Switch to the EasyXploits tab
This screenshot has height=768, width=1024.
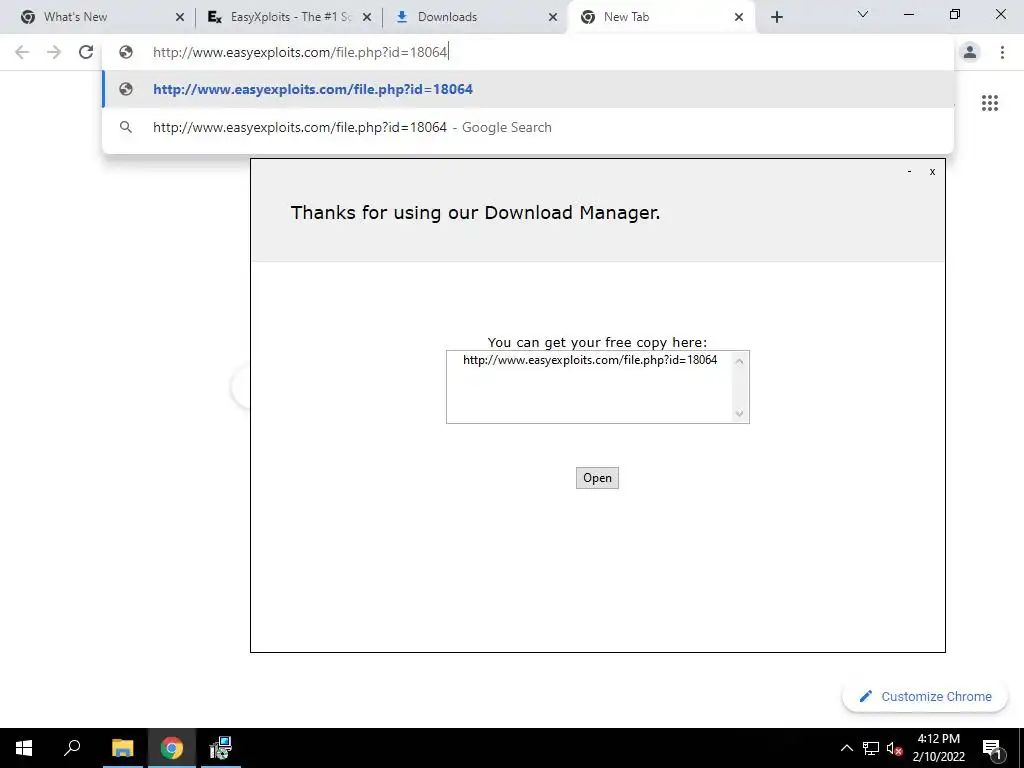click(287, 17)
